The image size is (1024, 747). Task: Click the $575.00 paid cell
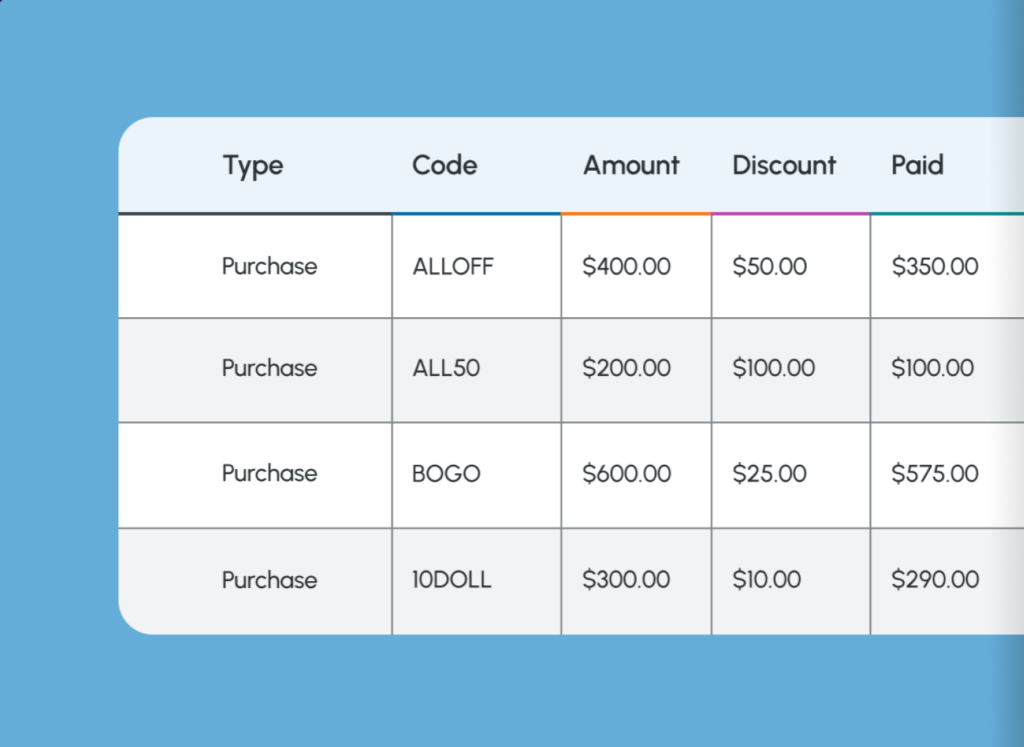click(935, 474)
